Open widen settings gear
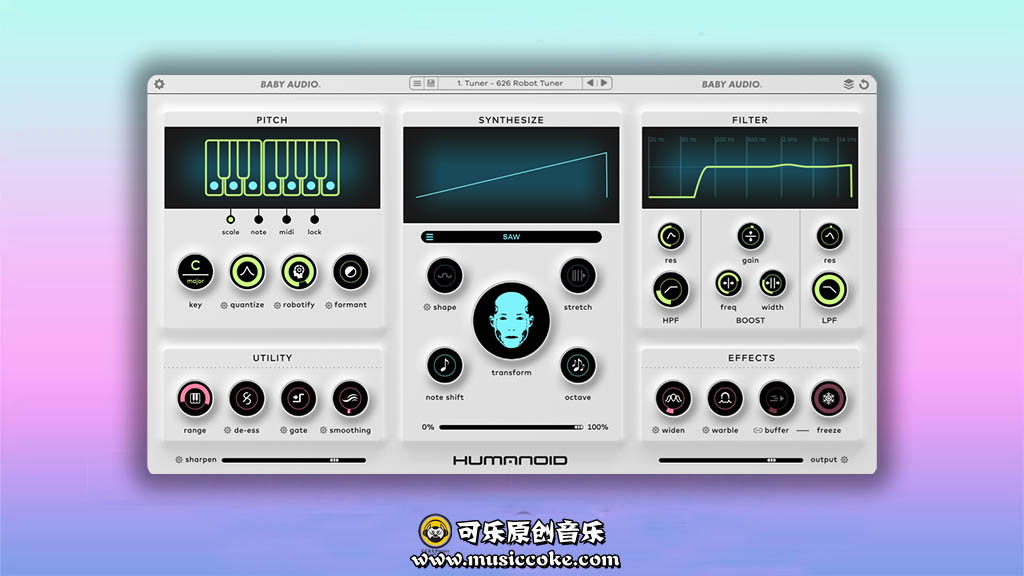This screenshot has width=1024, height=576. point(655,430)
